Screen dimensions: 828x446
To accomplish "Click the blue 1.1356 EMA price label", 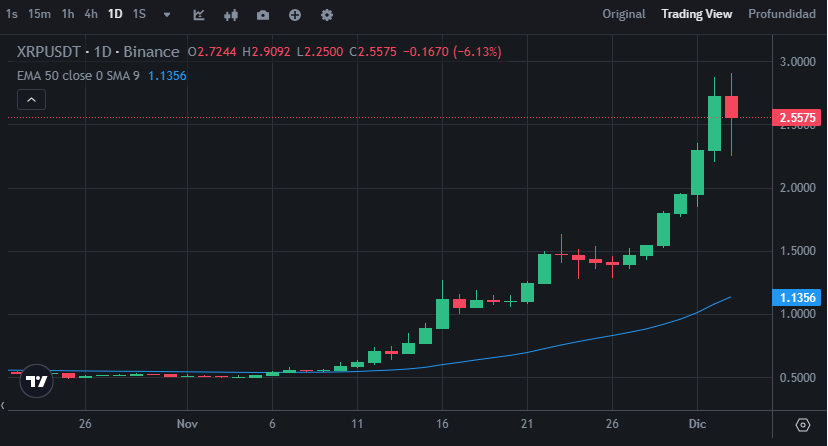I will (796, 298).
